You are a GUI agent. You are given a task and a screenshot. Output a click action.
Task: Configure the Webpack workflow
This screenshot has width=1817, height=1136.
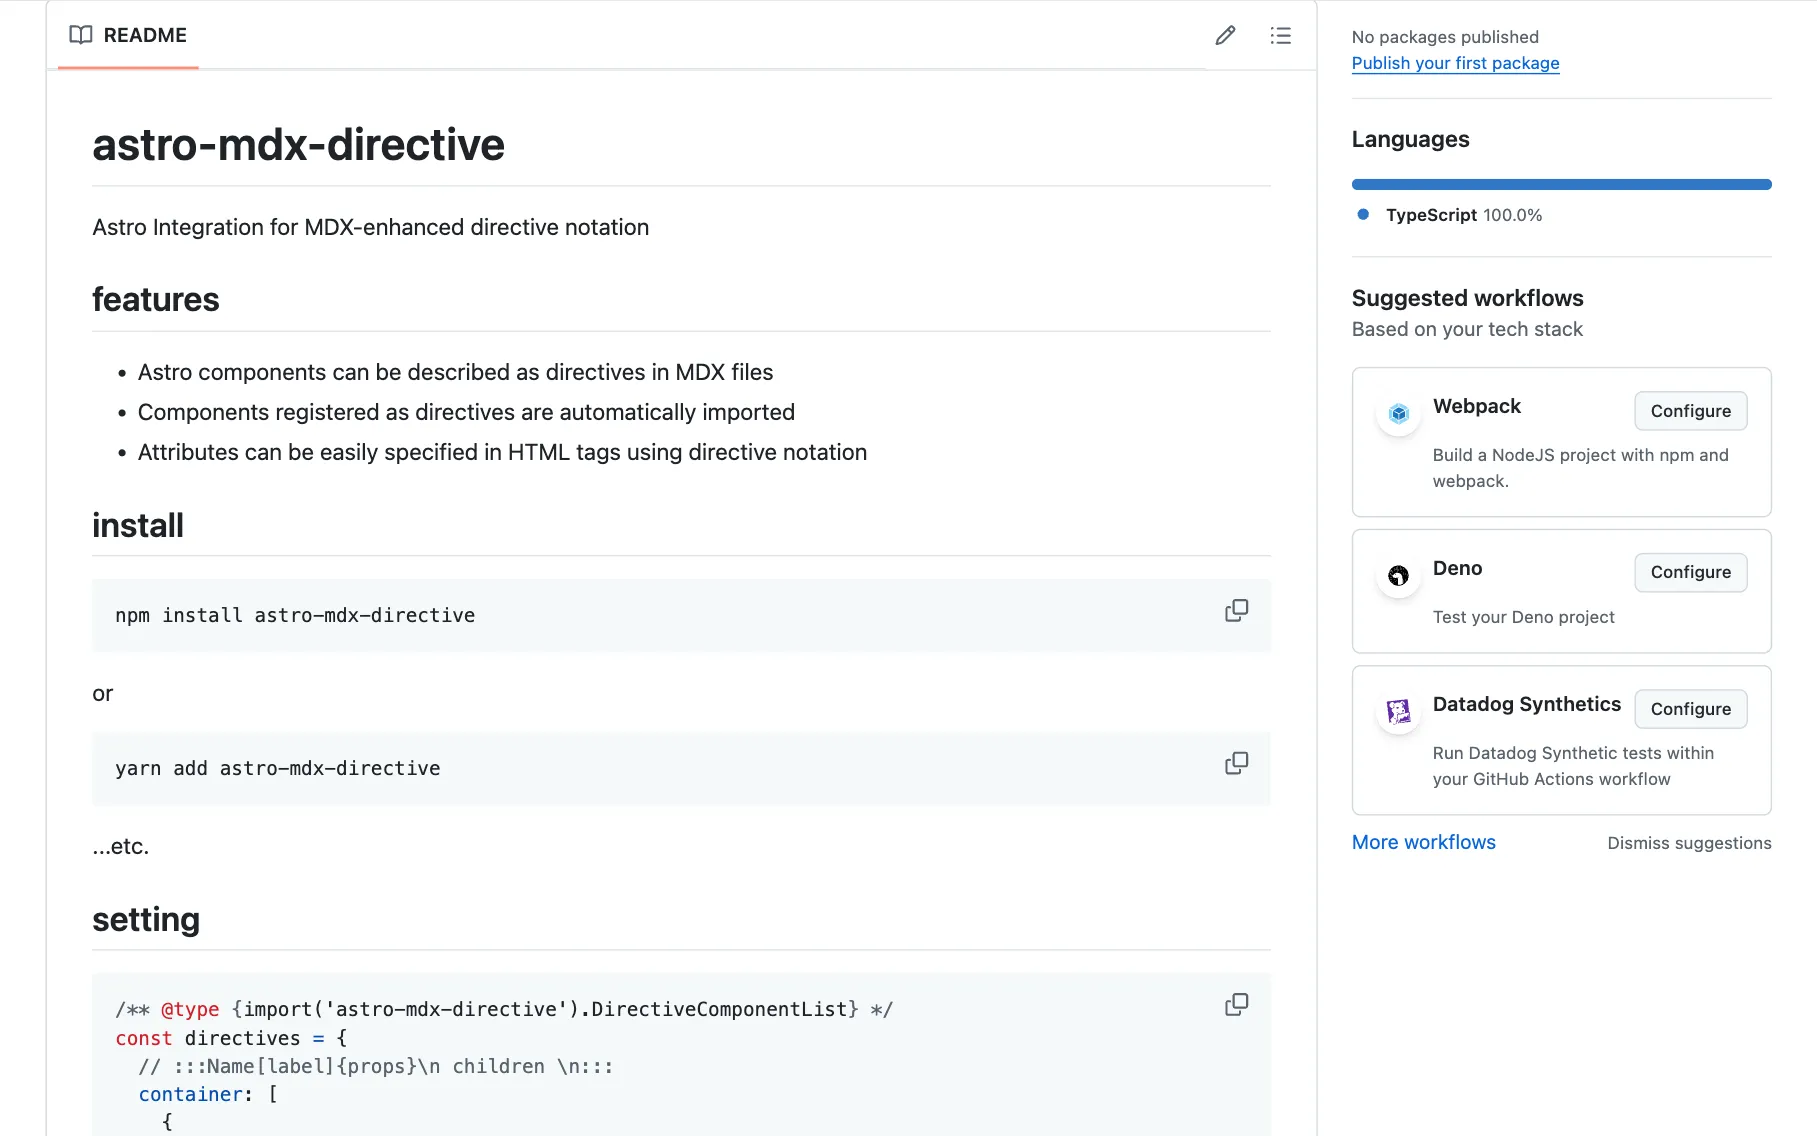(1690, 411)
